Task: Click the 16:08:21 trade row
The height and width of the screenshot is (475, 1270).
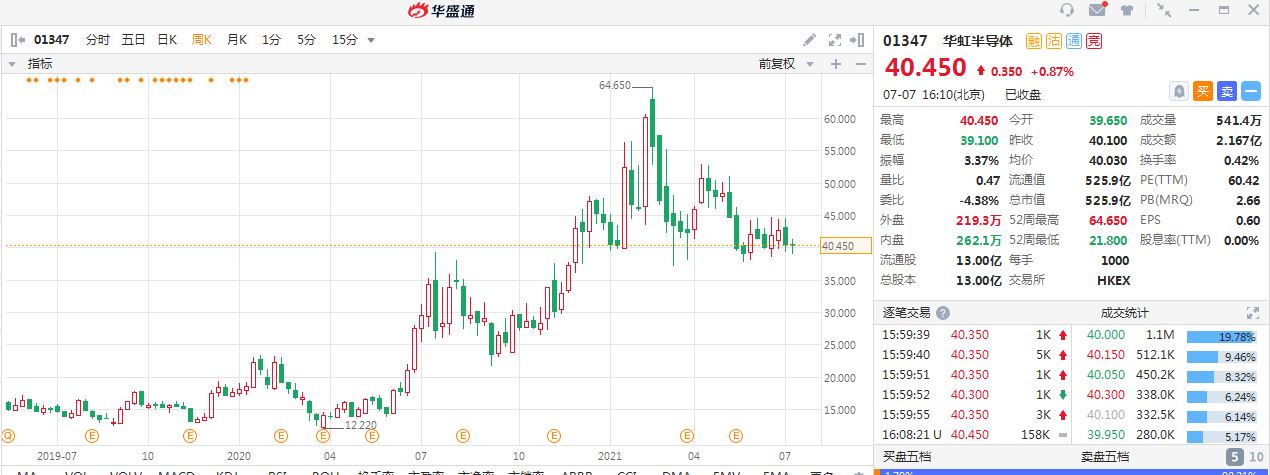Action: pos(971,435)
